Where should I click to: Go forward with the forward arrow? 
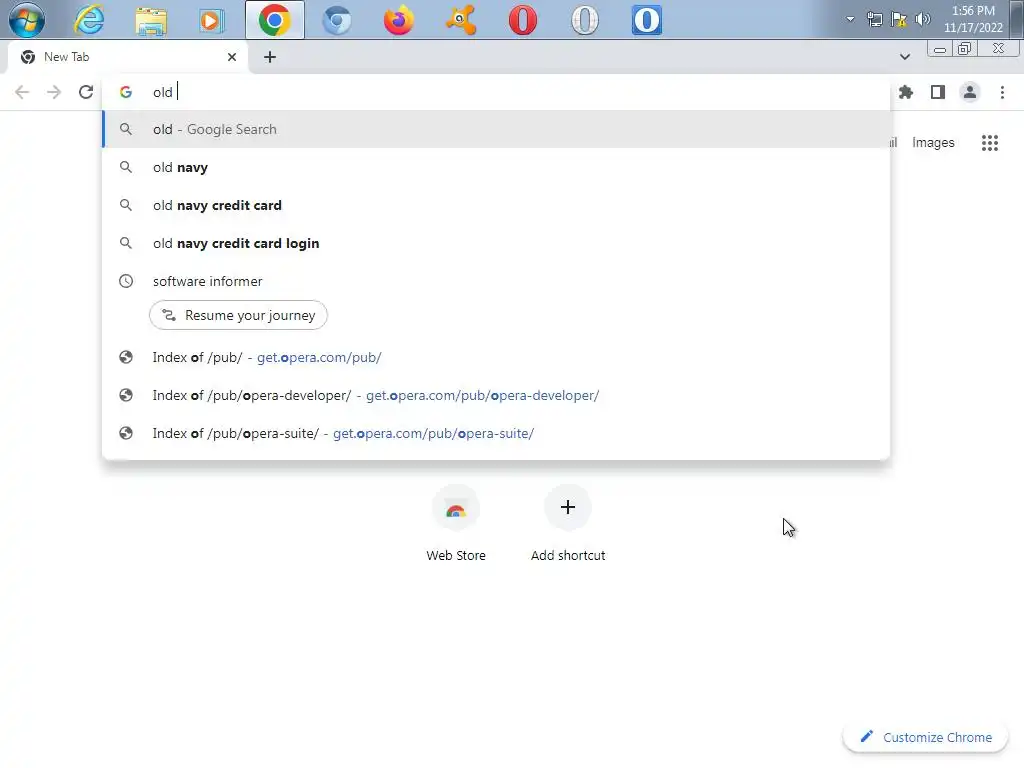54,92
